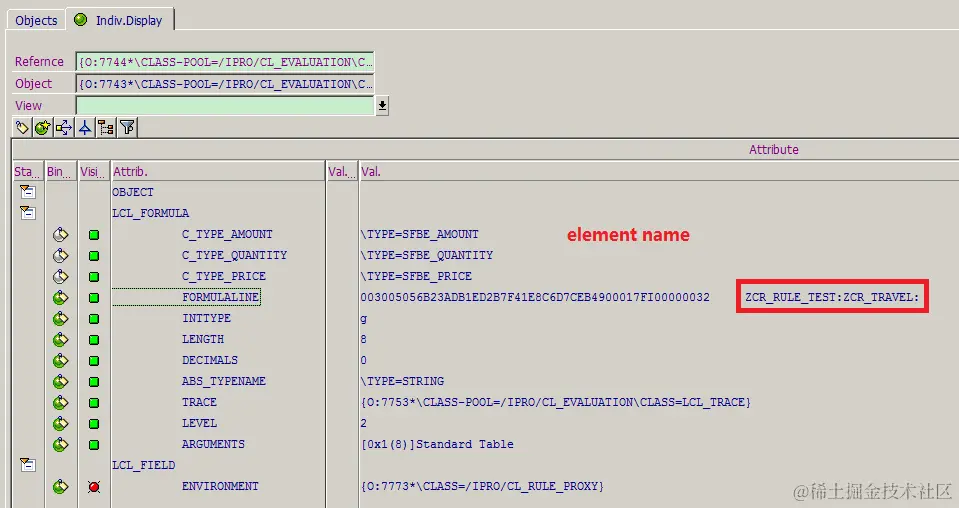Click the wide Val. column header
The image size is (959, 508).
(659, 171)
